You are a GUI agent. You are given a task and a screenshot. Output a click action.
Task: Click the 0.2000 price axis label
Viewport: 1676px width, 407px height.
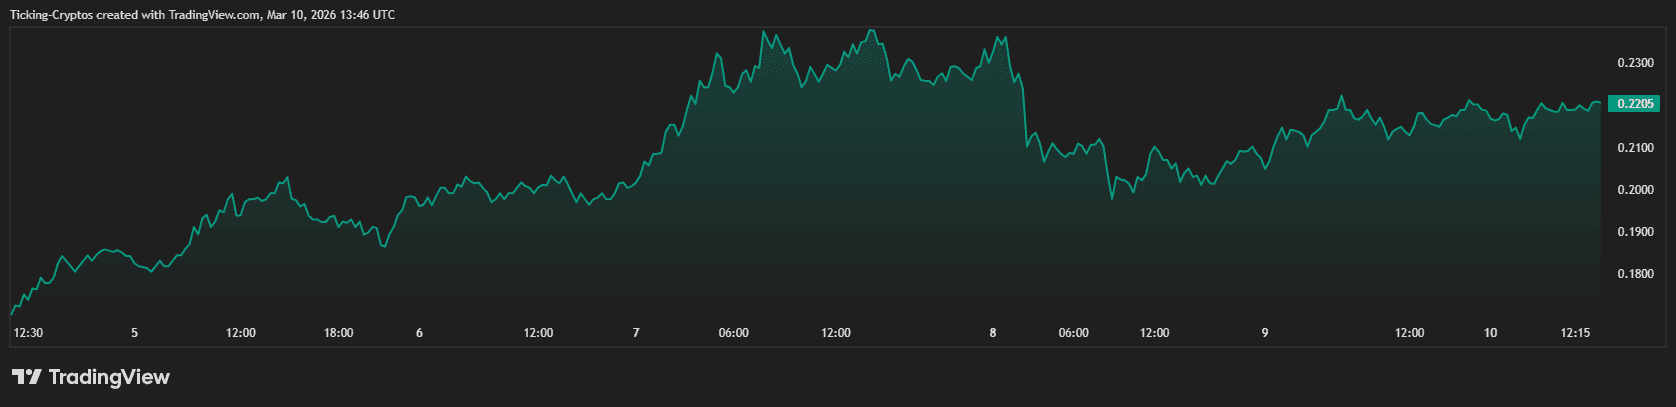pyautogui.click(x=1635, y=190)
